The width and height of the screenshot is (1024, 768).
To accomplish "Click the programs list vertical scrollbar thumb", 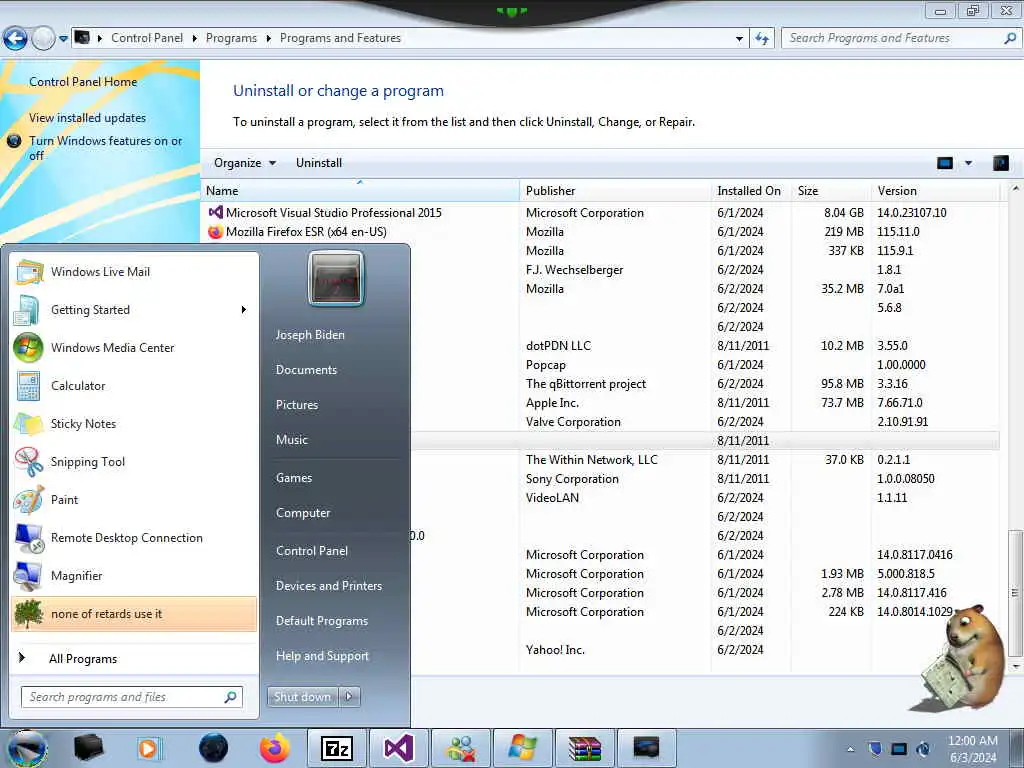I will coord(1015,592).
